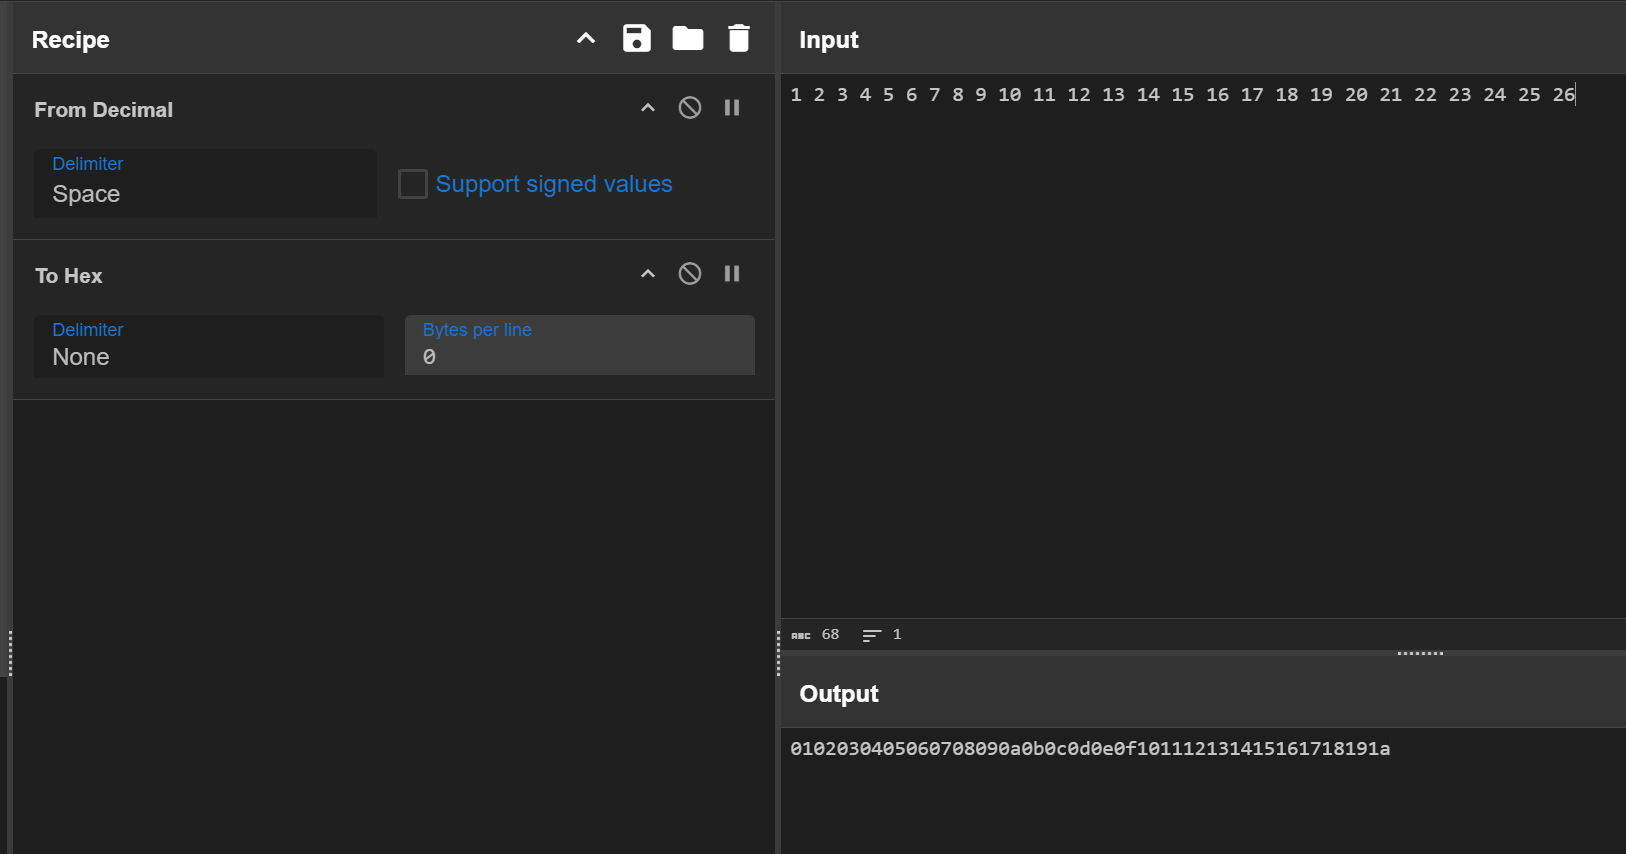Image resolution: width=1626 pixels, height=854 pixels.
Task: Click the input line count icon
Action: coord(871,635)
